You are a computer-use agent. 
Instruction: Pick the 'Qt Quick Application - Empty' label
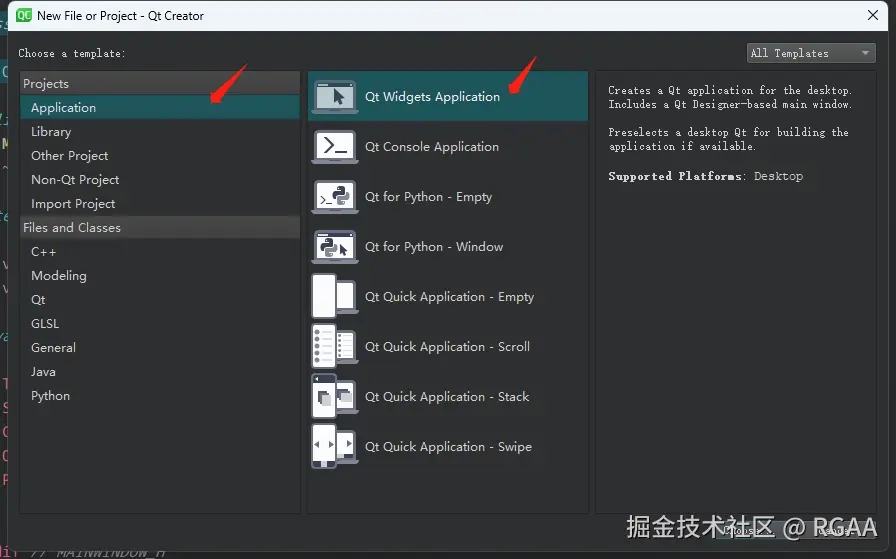pos(450,297)
